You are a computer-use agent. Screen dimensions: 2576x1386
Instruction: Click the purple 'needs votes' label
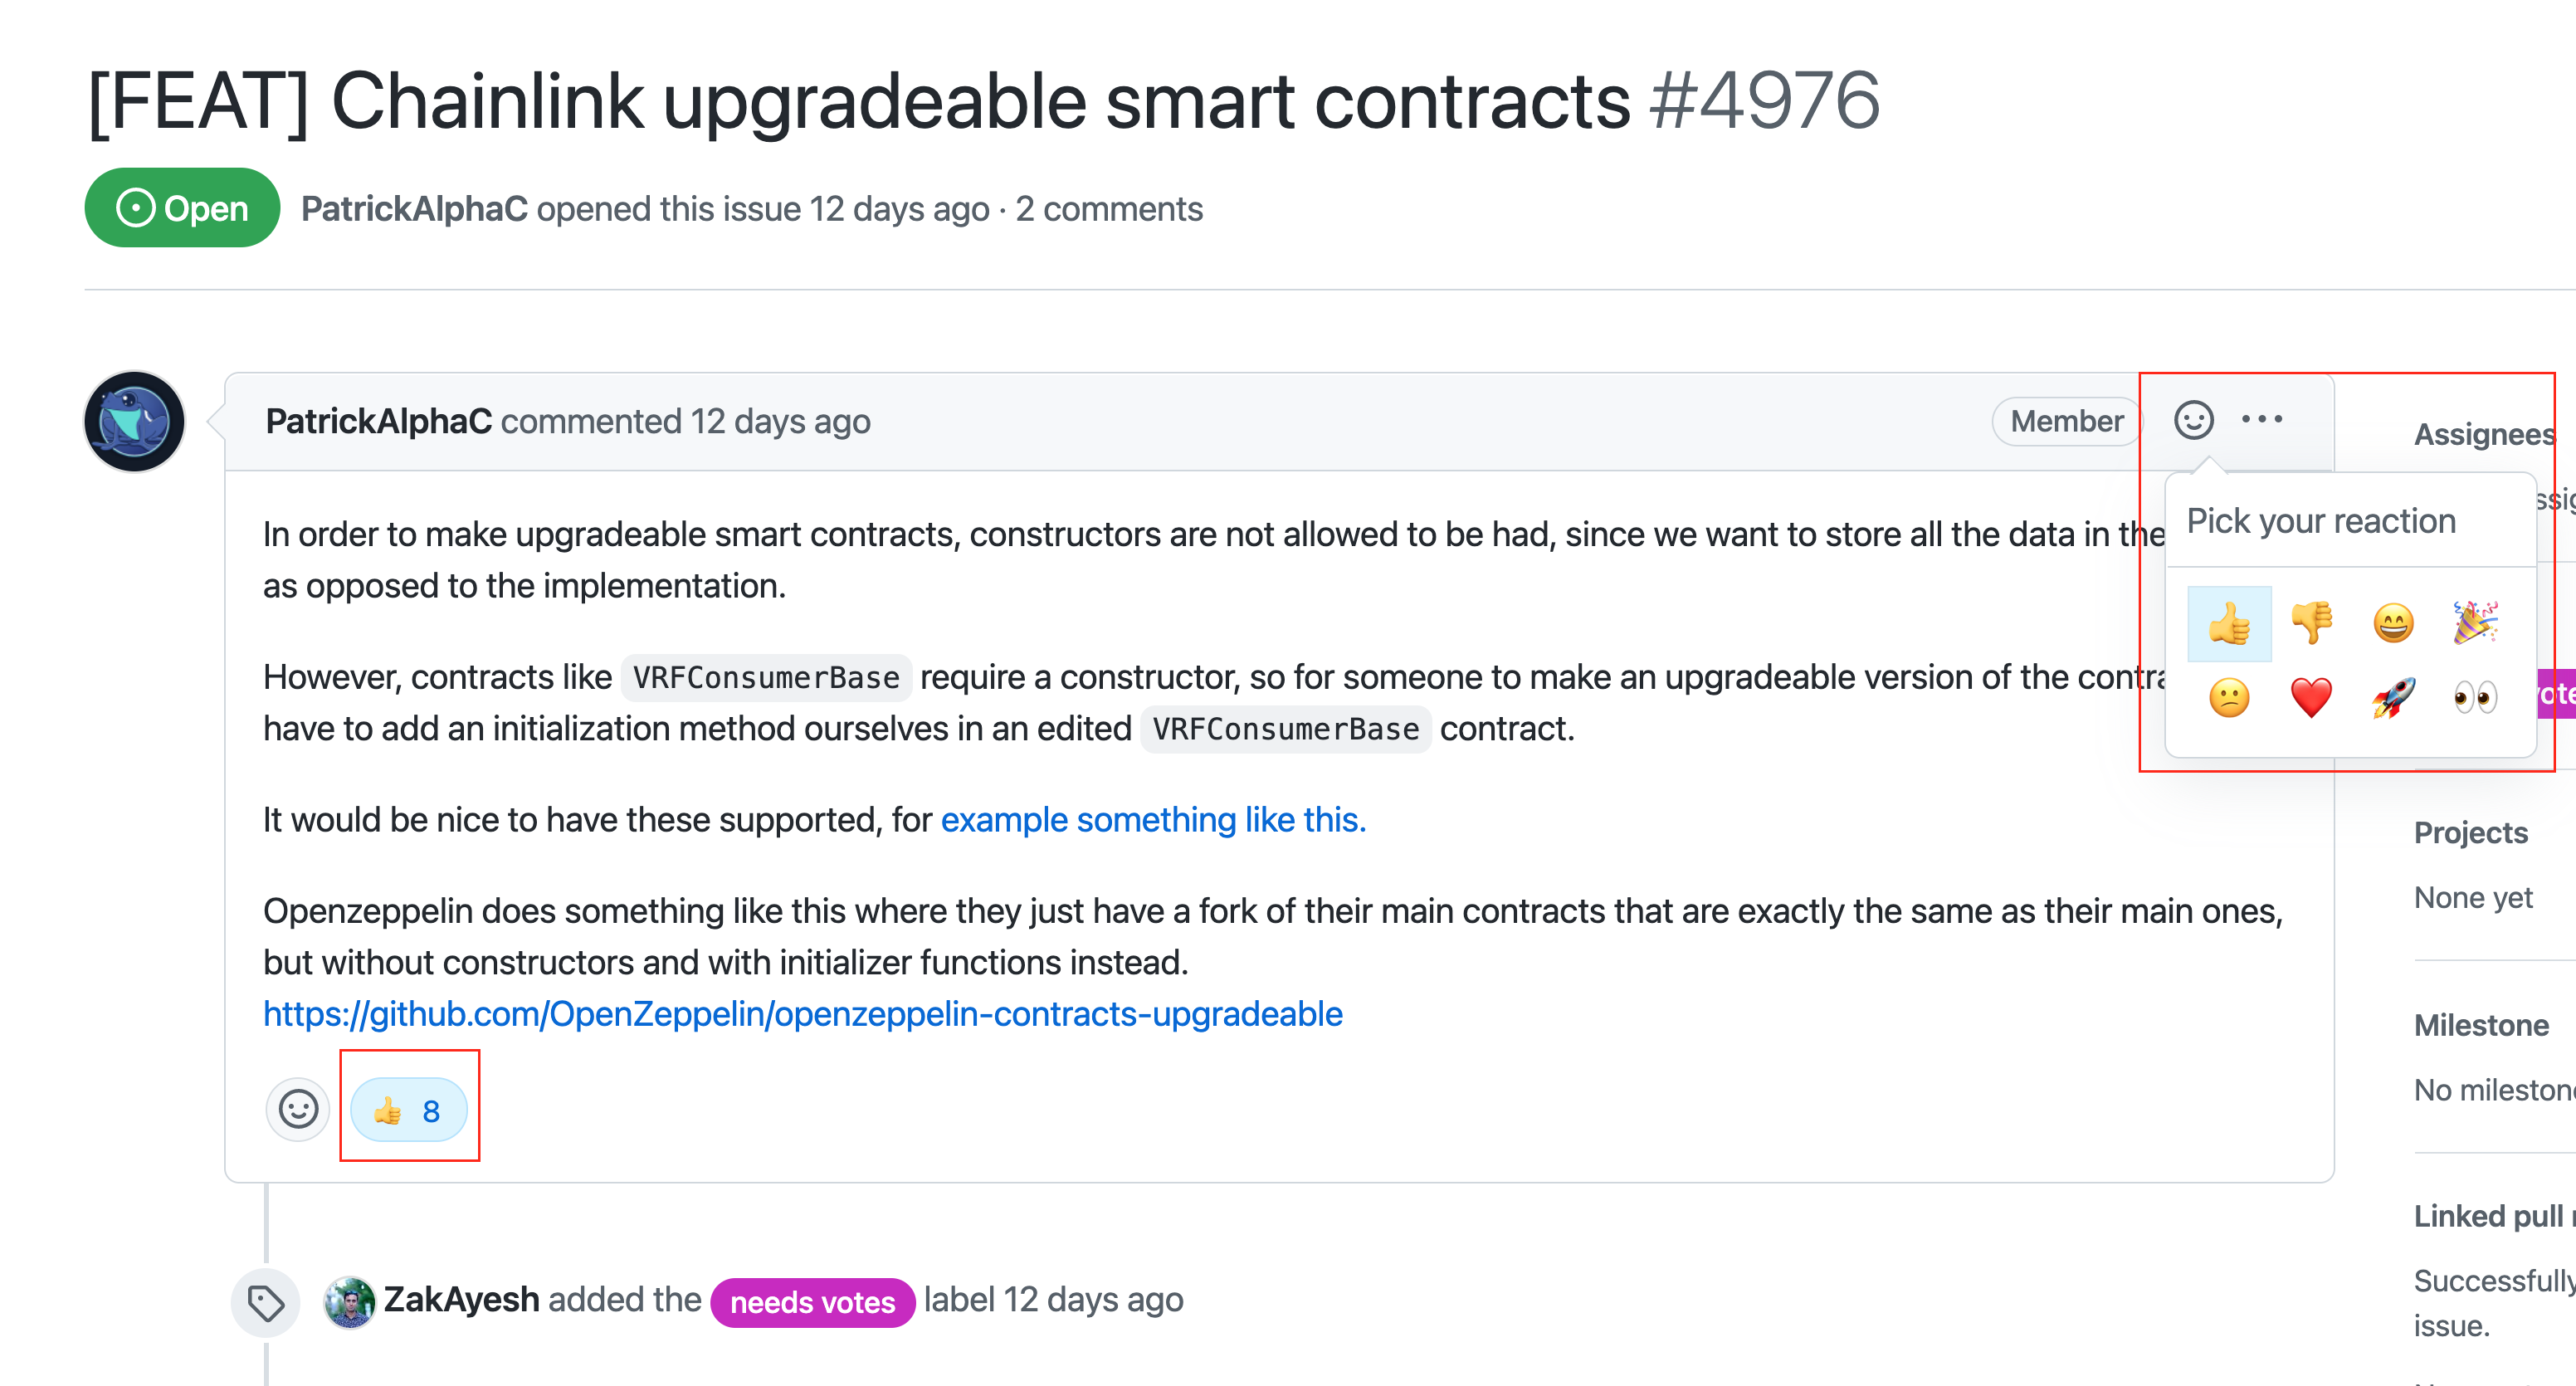click(812, 1301)
